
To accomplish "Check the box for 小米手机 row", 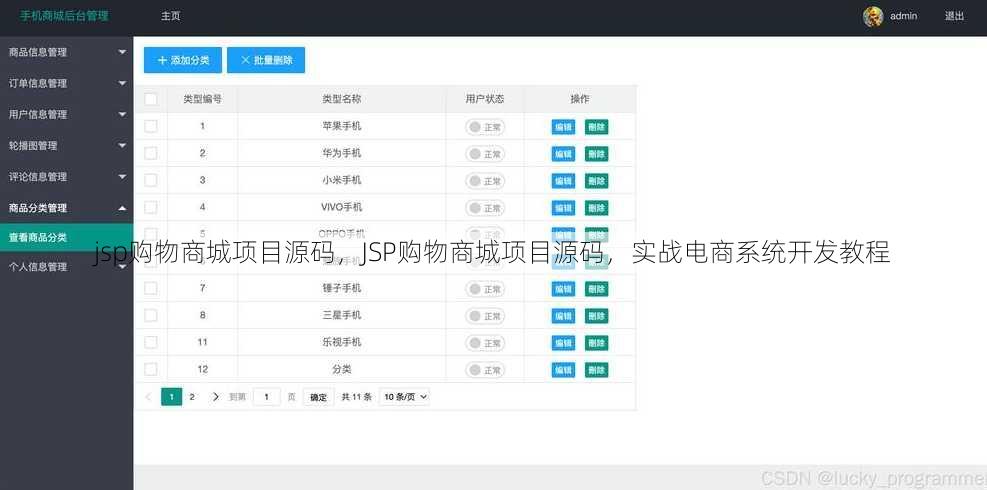I will (x=151, y=180).
